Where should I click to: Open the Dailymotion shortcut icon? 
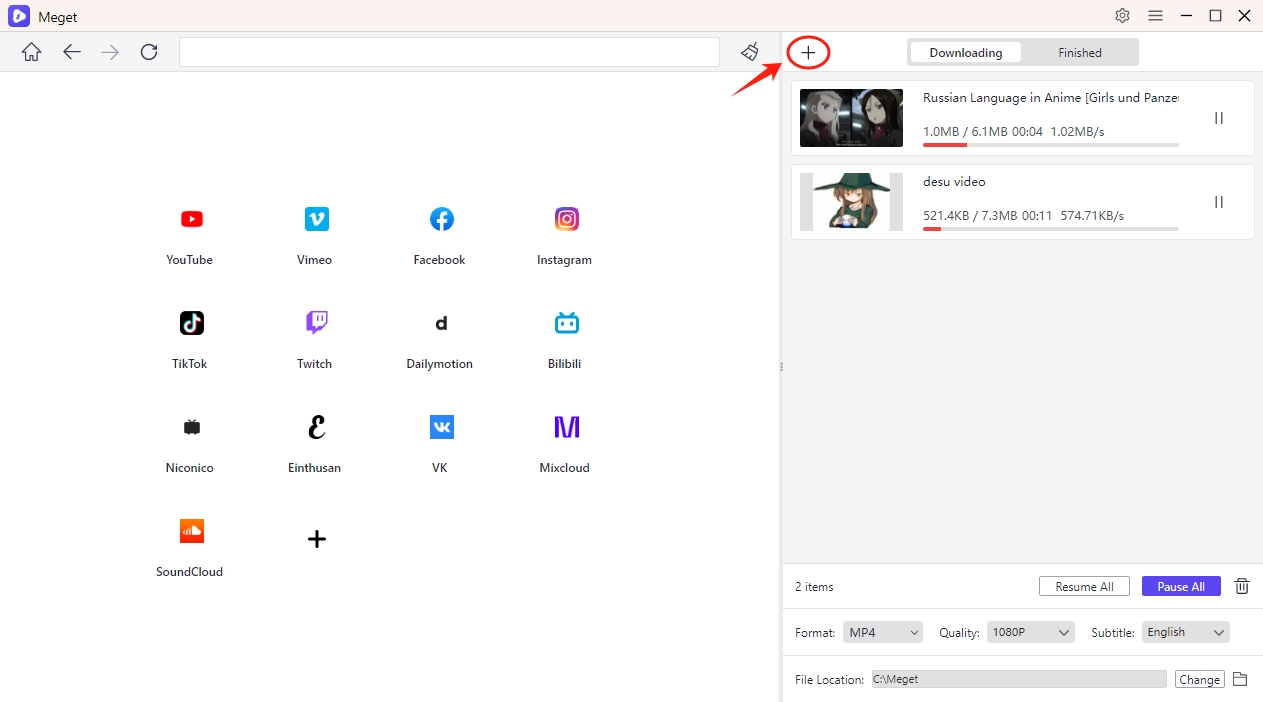click(441, 323)
